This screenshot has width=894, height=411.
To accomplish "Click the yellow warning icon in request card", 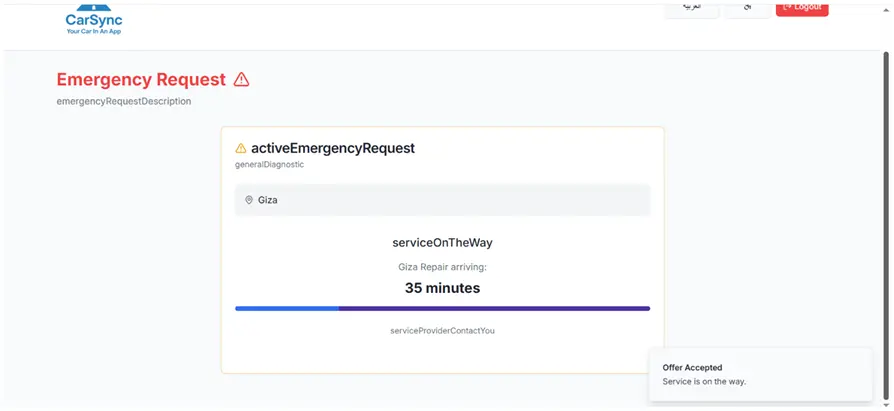I will [240, 148].
